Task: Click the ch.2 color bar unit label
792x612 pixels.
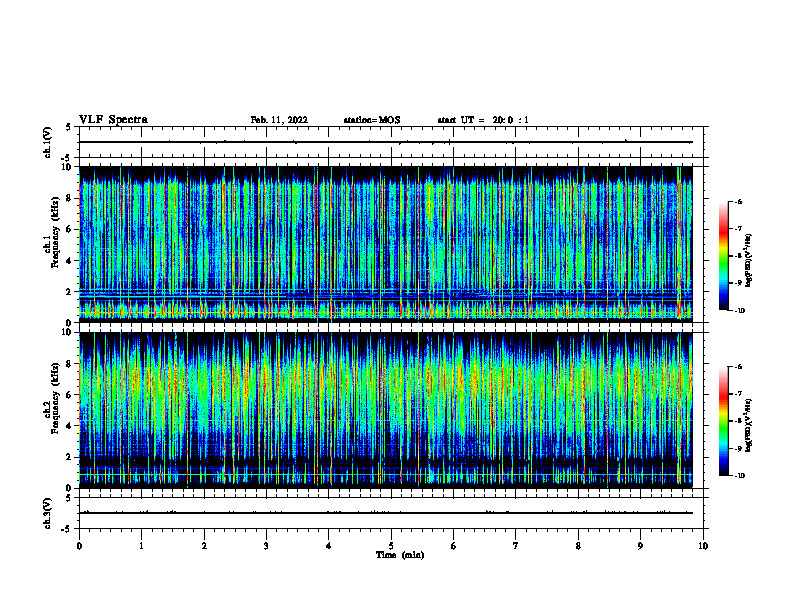Action: [749, 425]
